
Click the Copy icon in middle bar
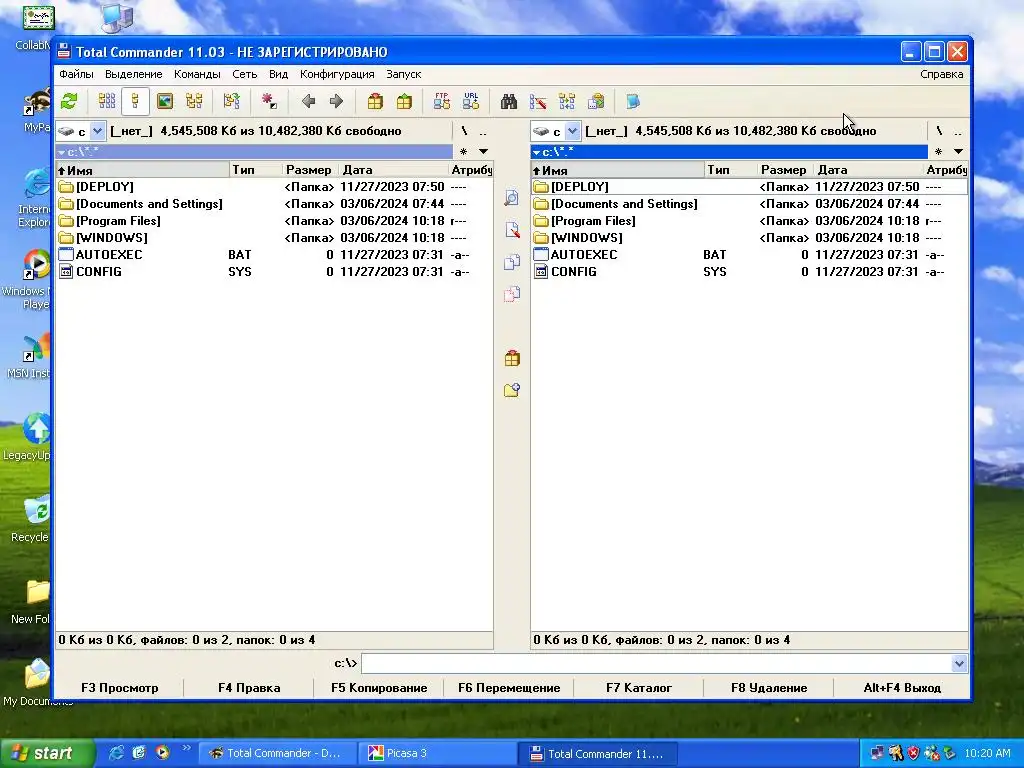point(512,262)
